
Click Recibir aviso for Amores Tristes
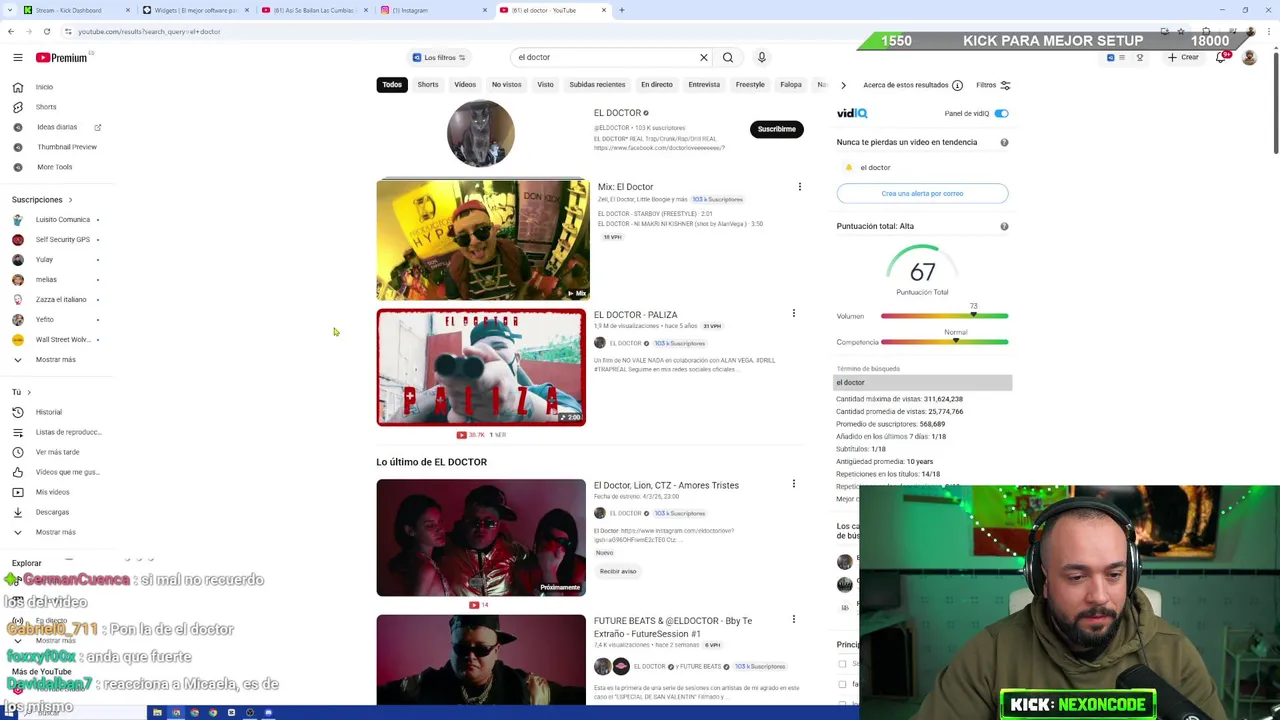618,571
